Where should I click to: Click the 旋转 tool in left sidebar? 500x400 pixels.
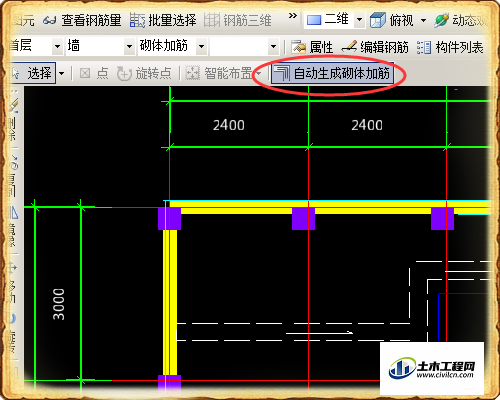12,333
